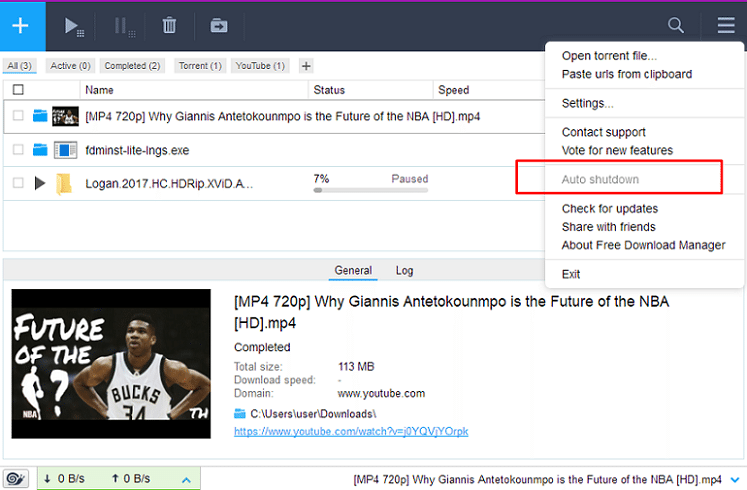Image resolution: width=747 pixels, height=490 pixels.
Task: Switch to the General details tab
Action: pyautogui.click(x=353, y=270)
